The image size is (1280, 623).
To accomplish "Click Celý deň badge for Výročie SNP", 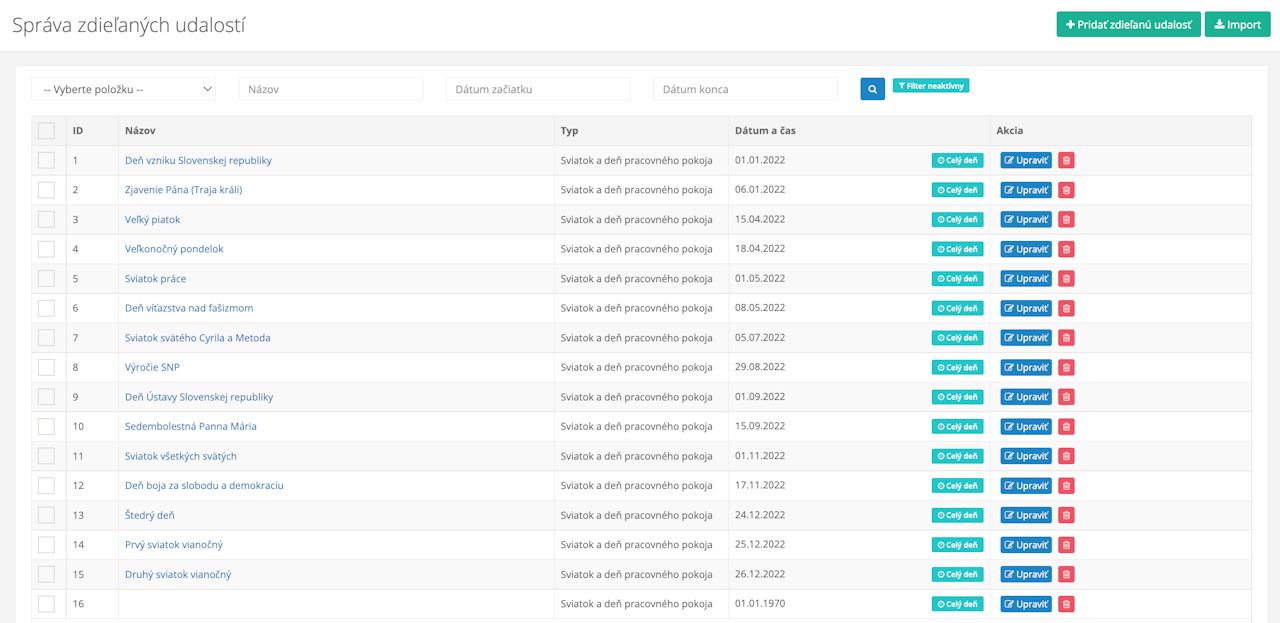I will click(957, 367).
